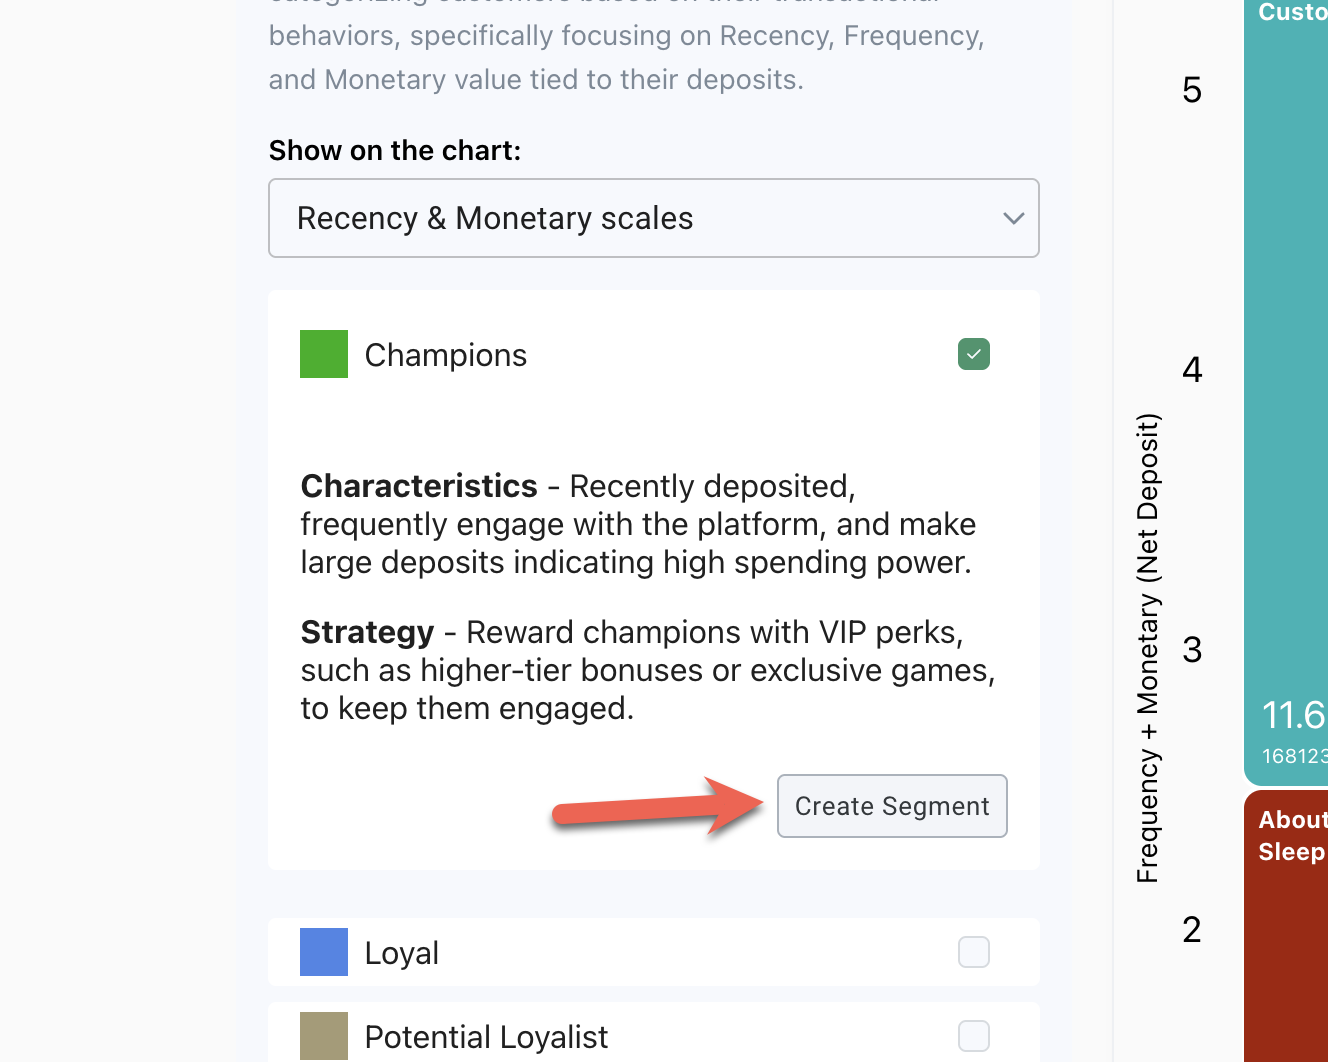The image size is (1328, 1062).
Task: Click the Create Segment button
Action: pos(891,806)
